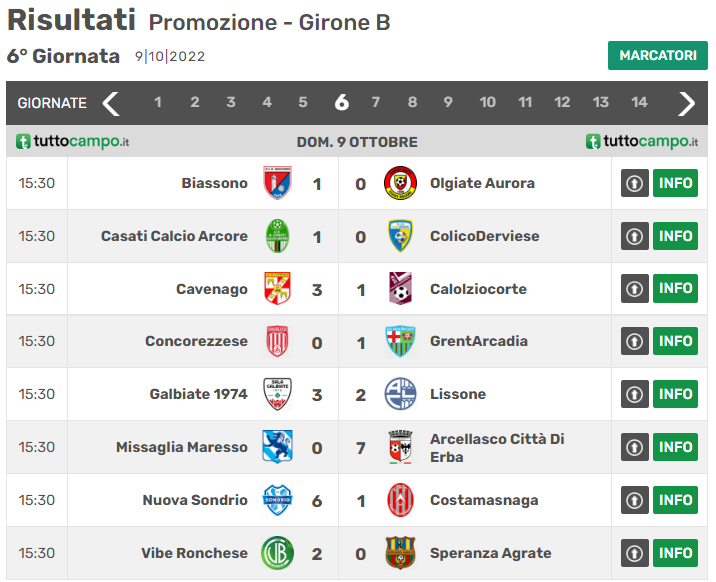Click the Vibe Ronchese team crest
The height and width of the screenshot is (582, 716).
coord(277,553)
